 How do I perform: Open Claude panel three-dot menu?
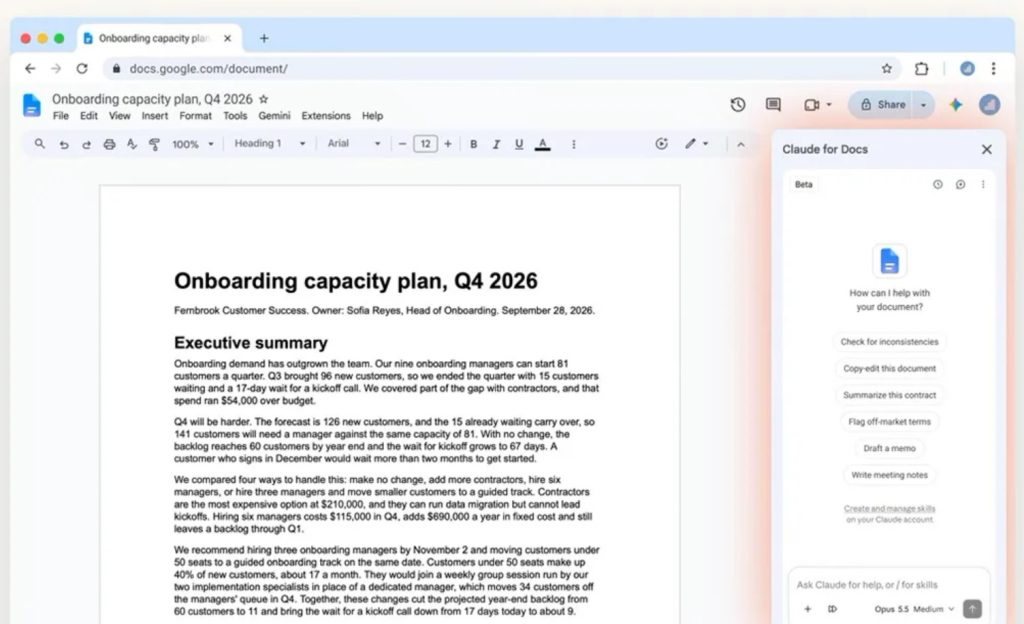click(x=983, y=185)
